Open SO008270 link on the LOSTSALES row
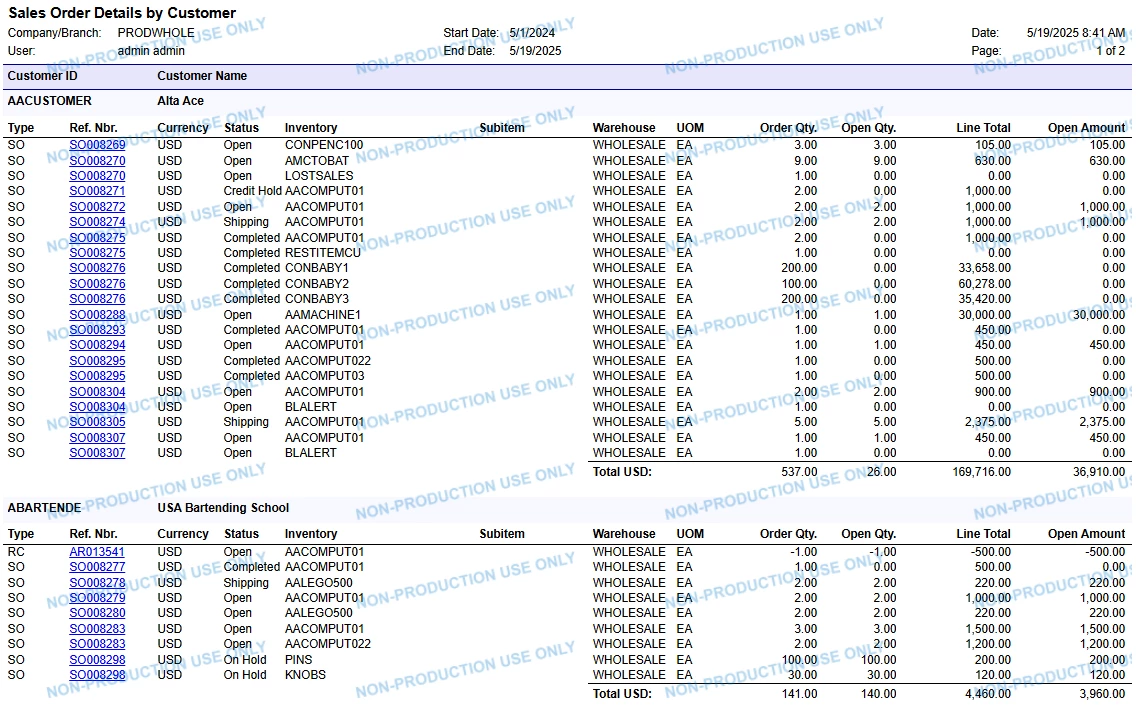 point(97,176)
